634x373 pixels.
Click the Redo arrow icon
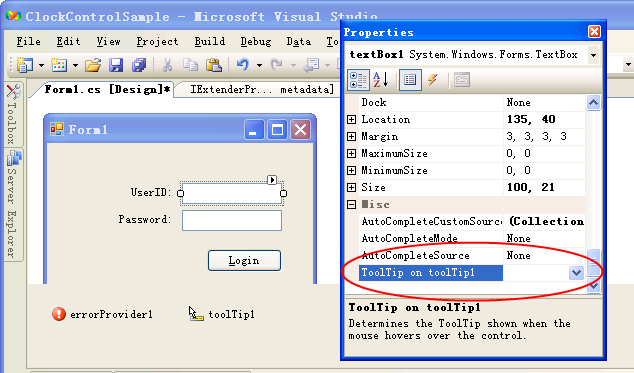point(277,64)
